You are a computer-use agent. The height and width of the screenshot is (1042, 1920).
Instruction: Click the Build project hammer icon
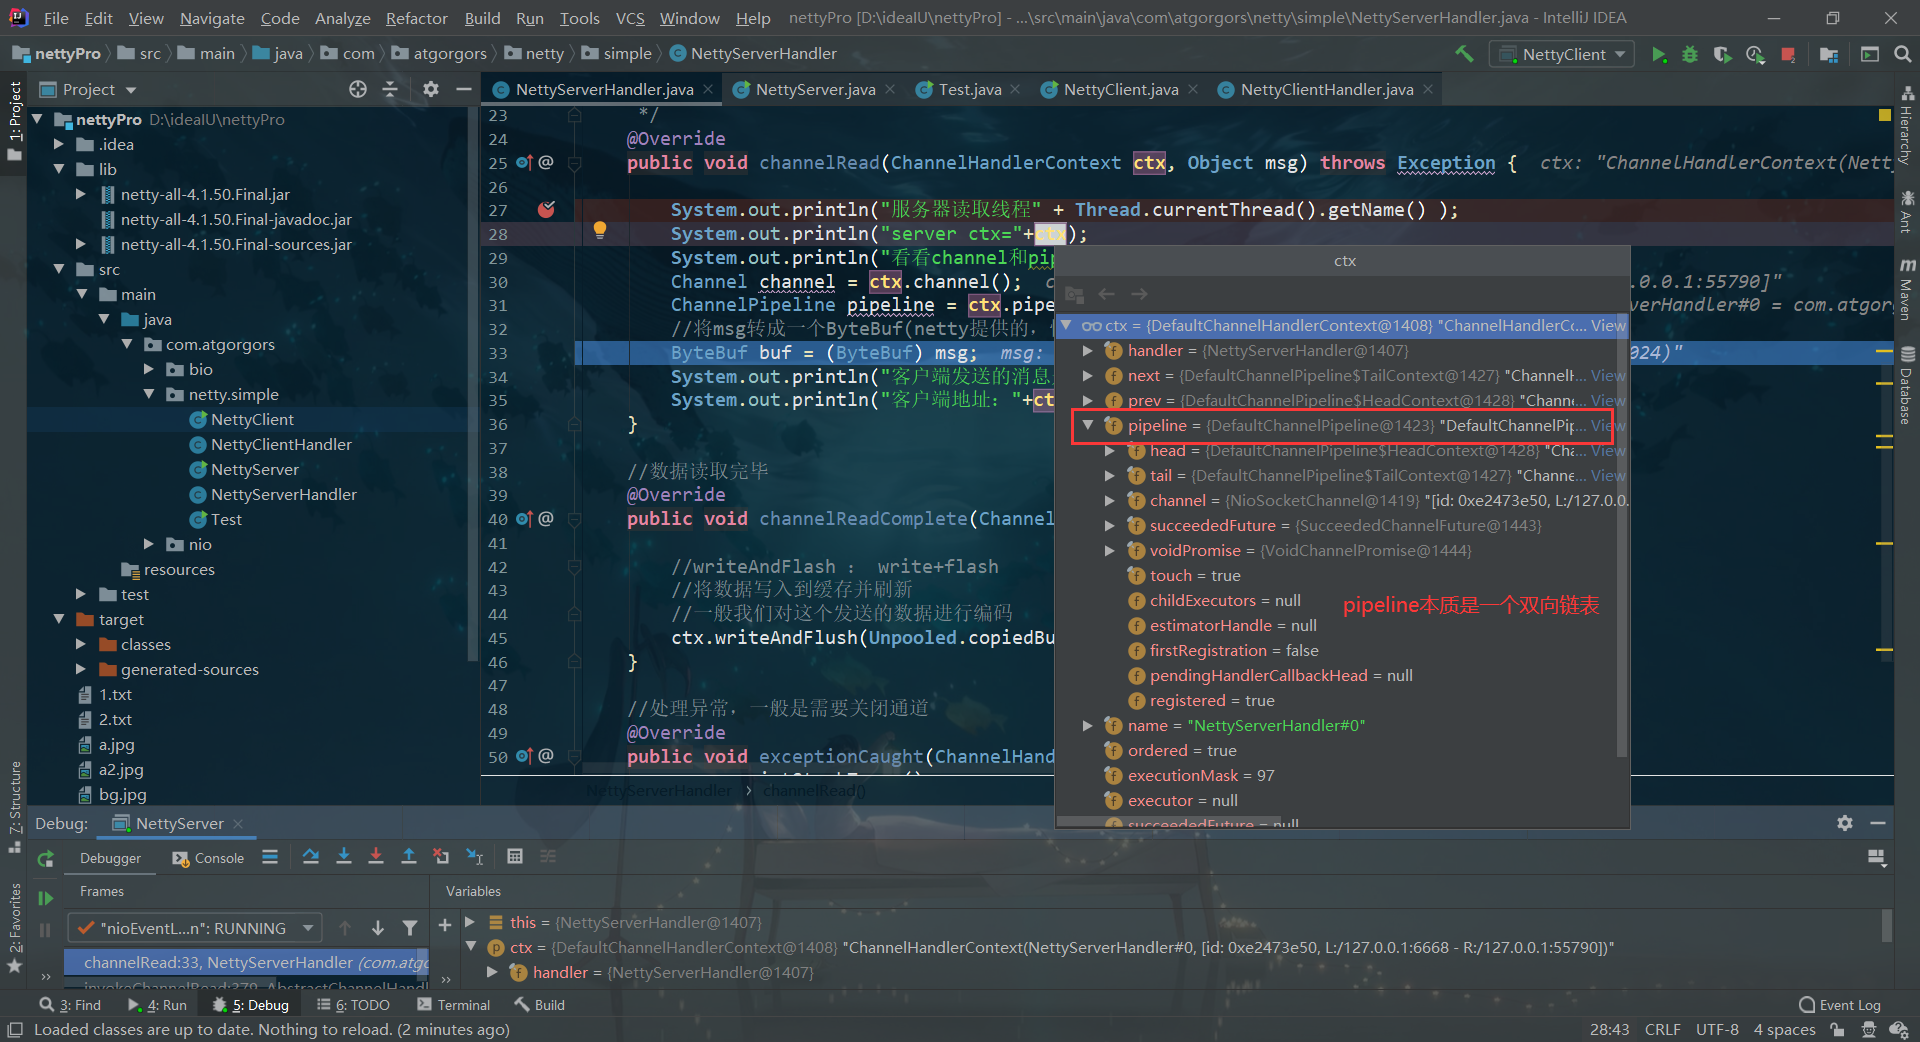pos(1464,55)
